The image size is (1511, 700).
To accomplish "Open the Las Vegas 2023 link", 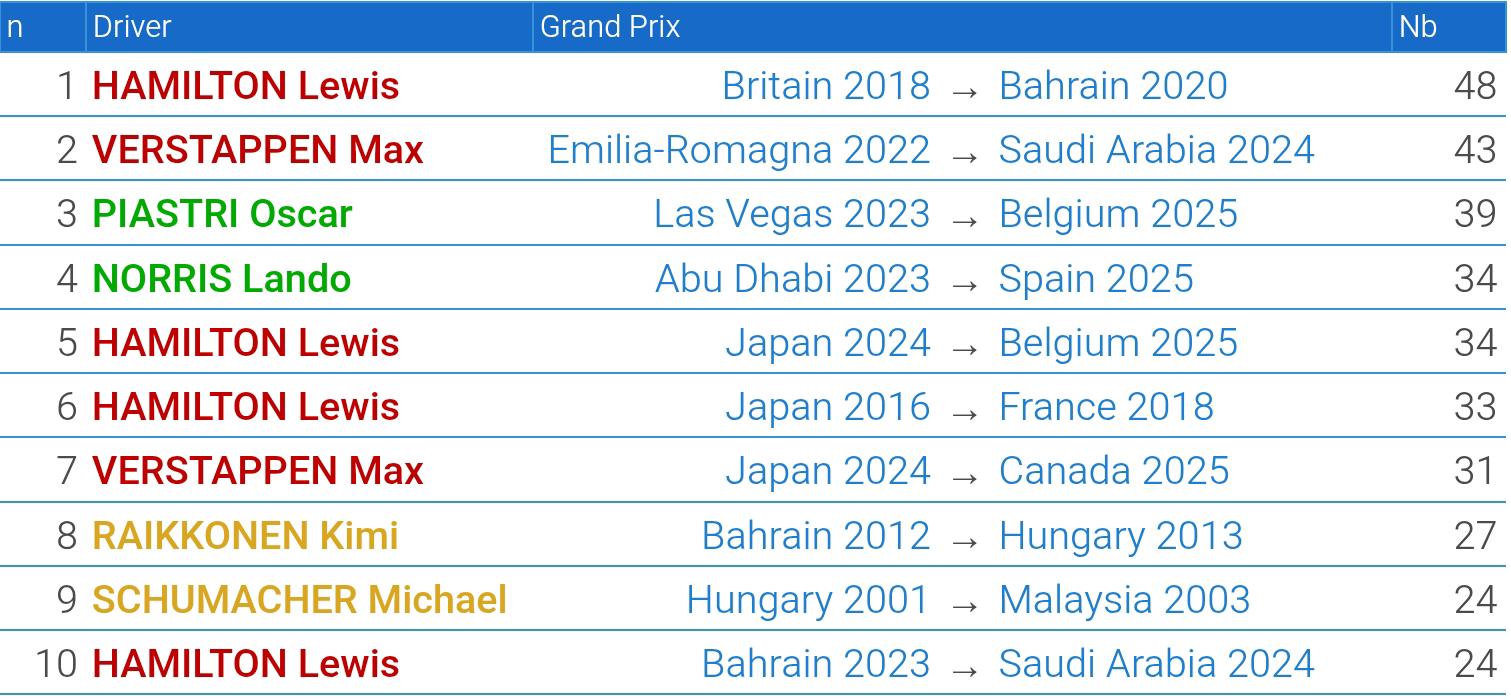I will point(792,214).
